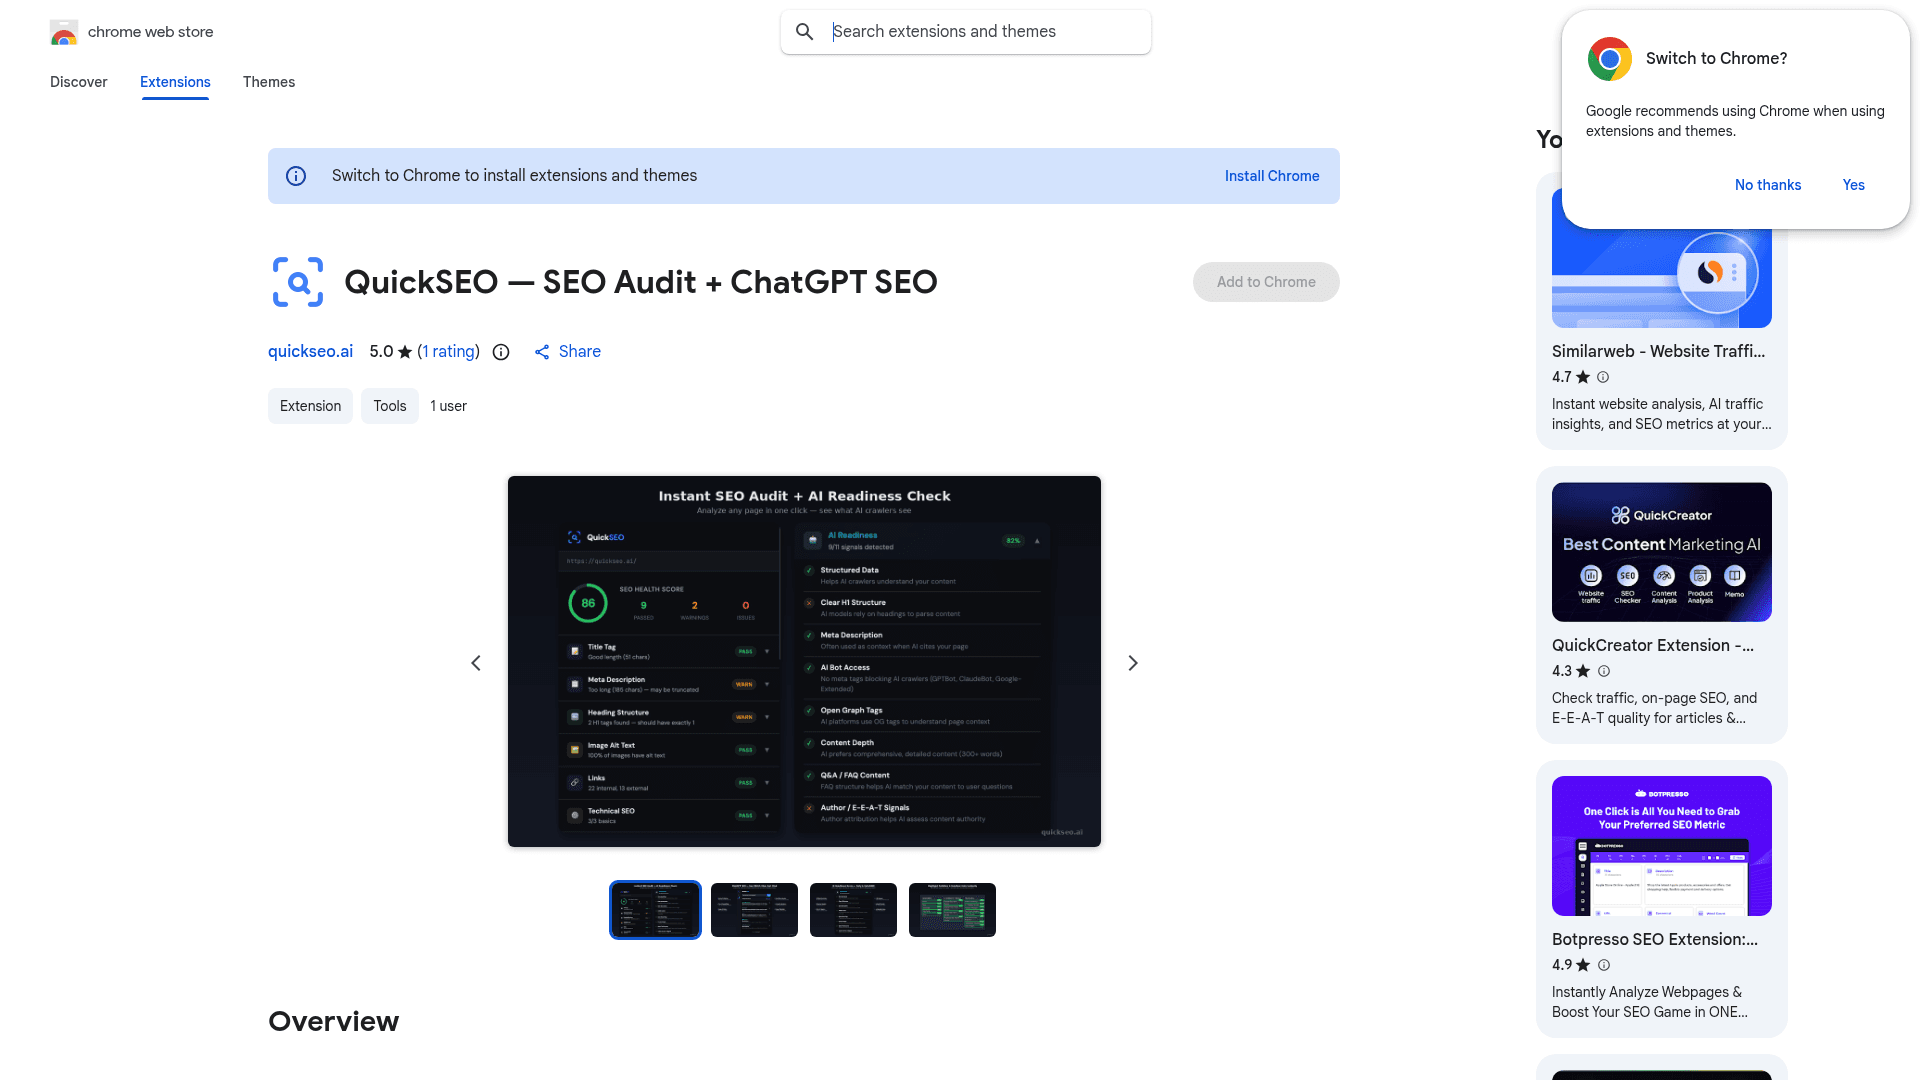View reviews via the 1 rating link
1920x1080 pixels.
coord(448,351)
